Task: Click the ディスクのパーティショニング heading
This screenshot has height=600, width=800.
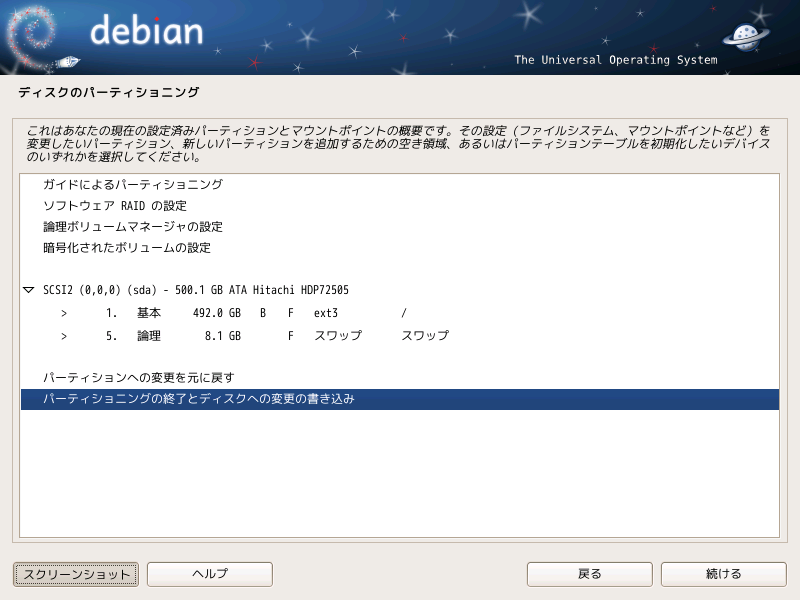Action: 109,92
